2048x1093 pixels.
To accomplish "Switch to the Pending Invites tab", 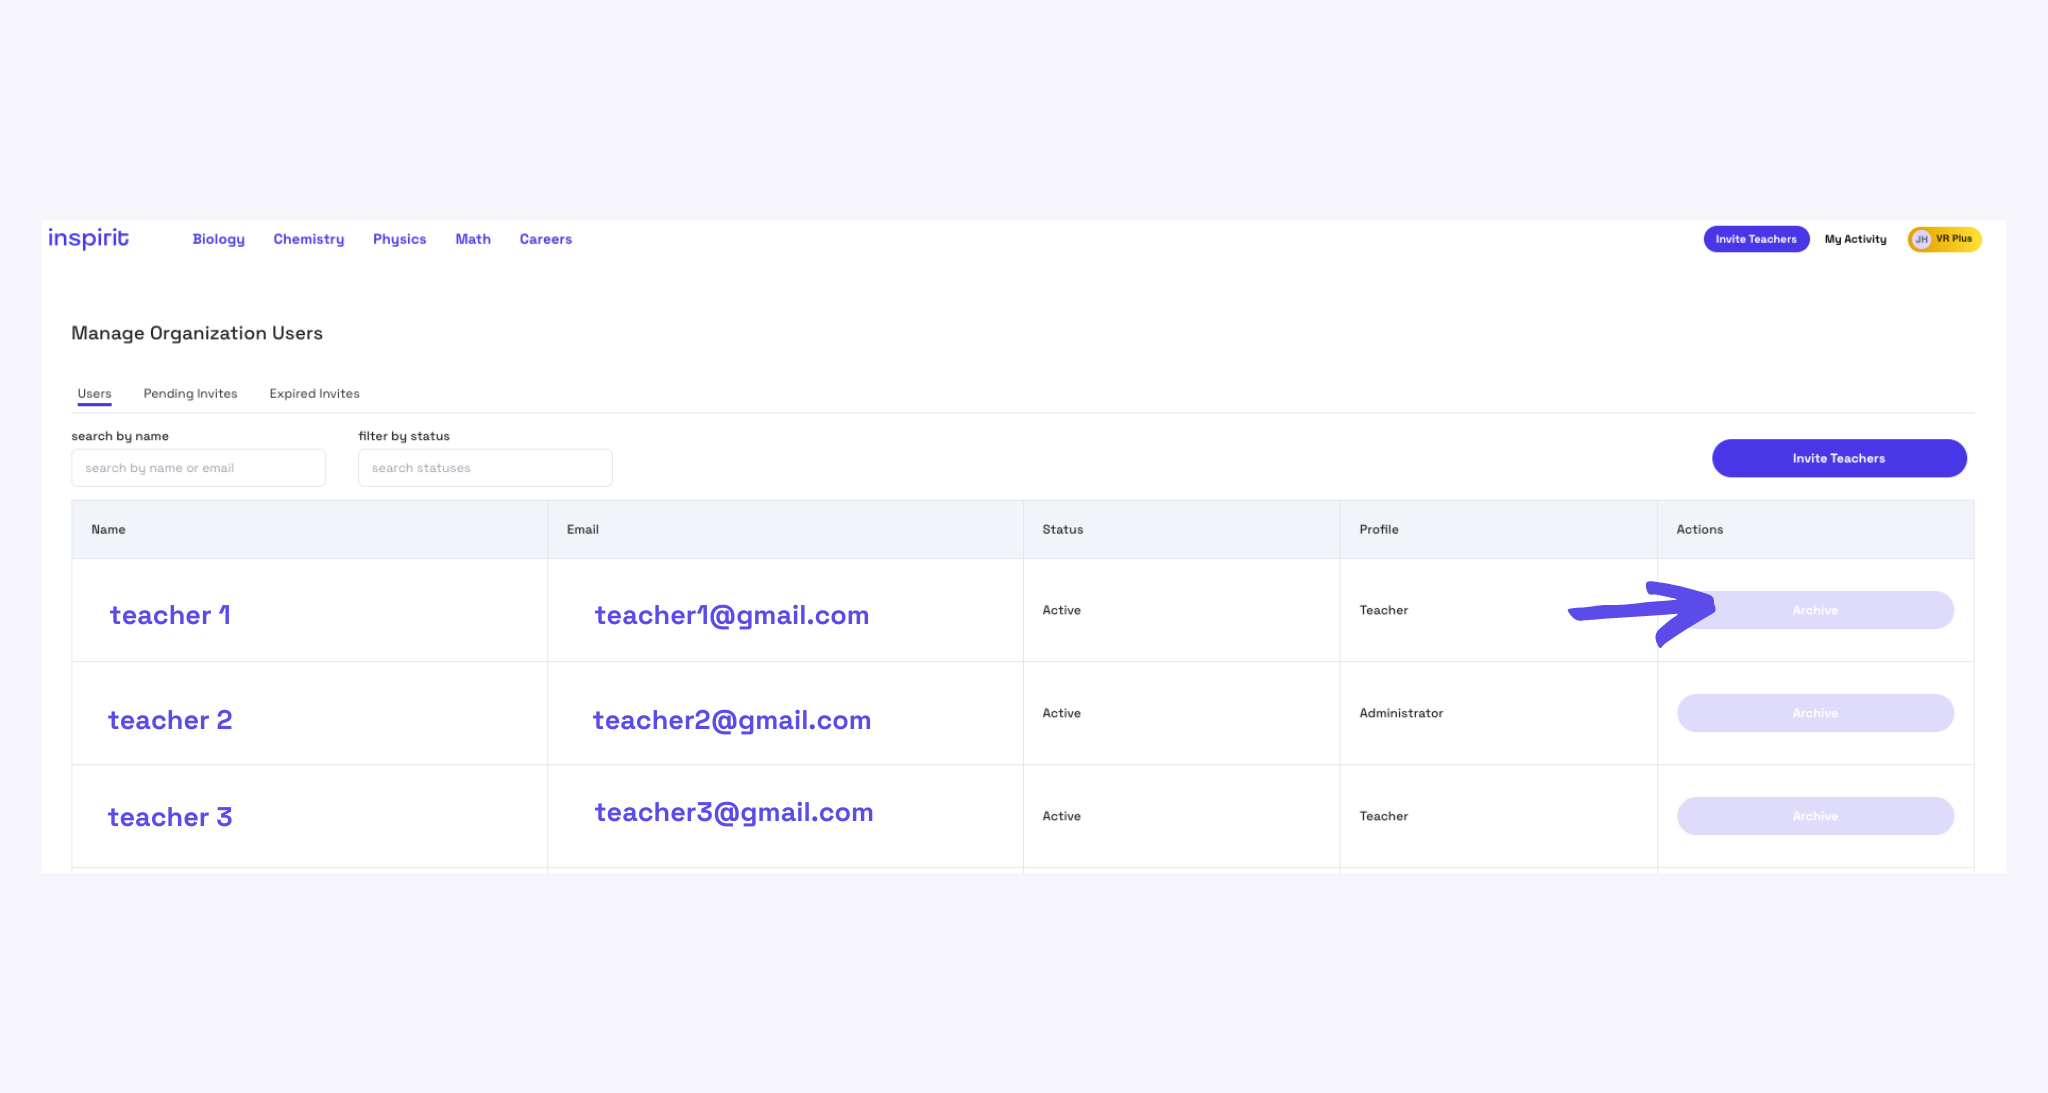I will pos(190,394).
